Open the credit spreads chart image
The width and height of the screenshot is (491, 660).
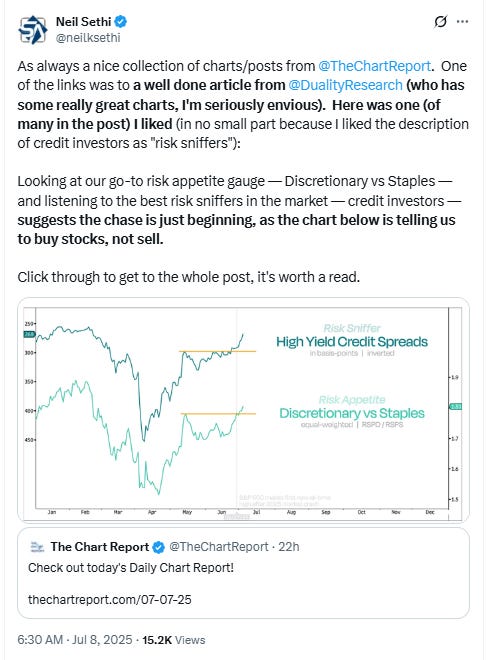pos(243,410)
